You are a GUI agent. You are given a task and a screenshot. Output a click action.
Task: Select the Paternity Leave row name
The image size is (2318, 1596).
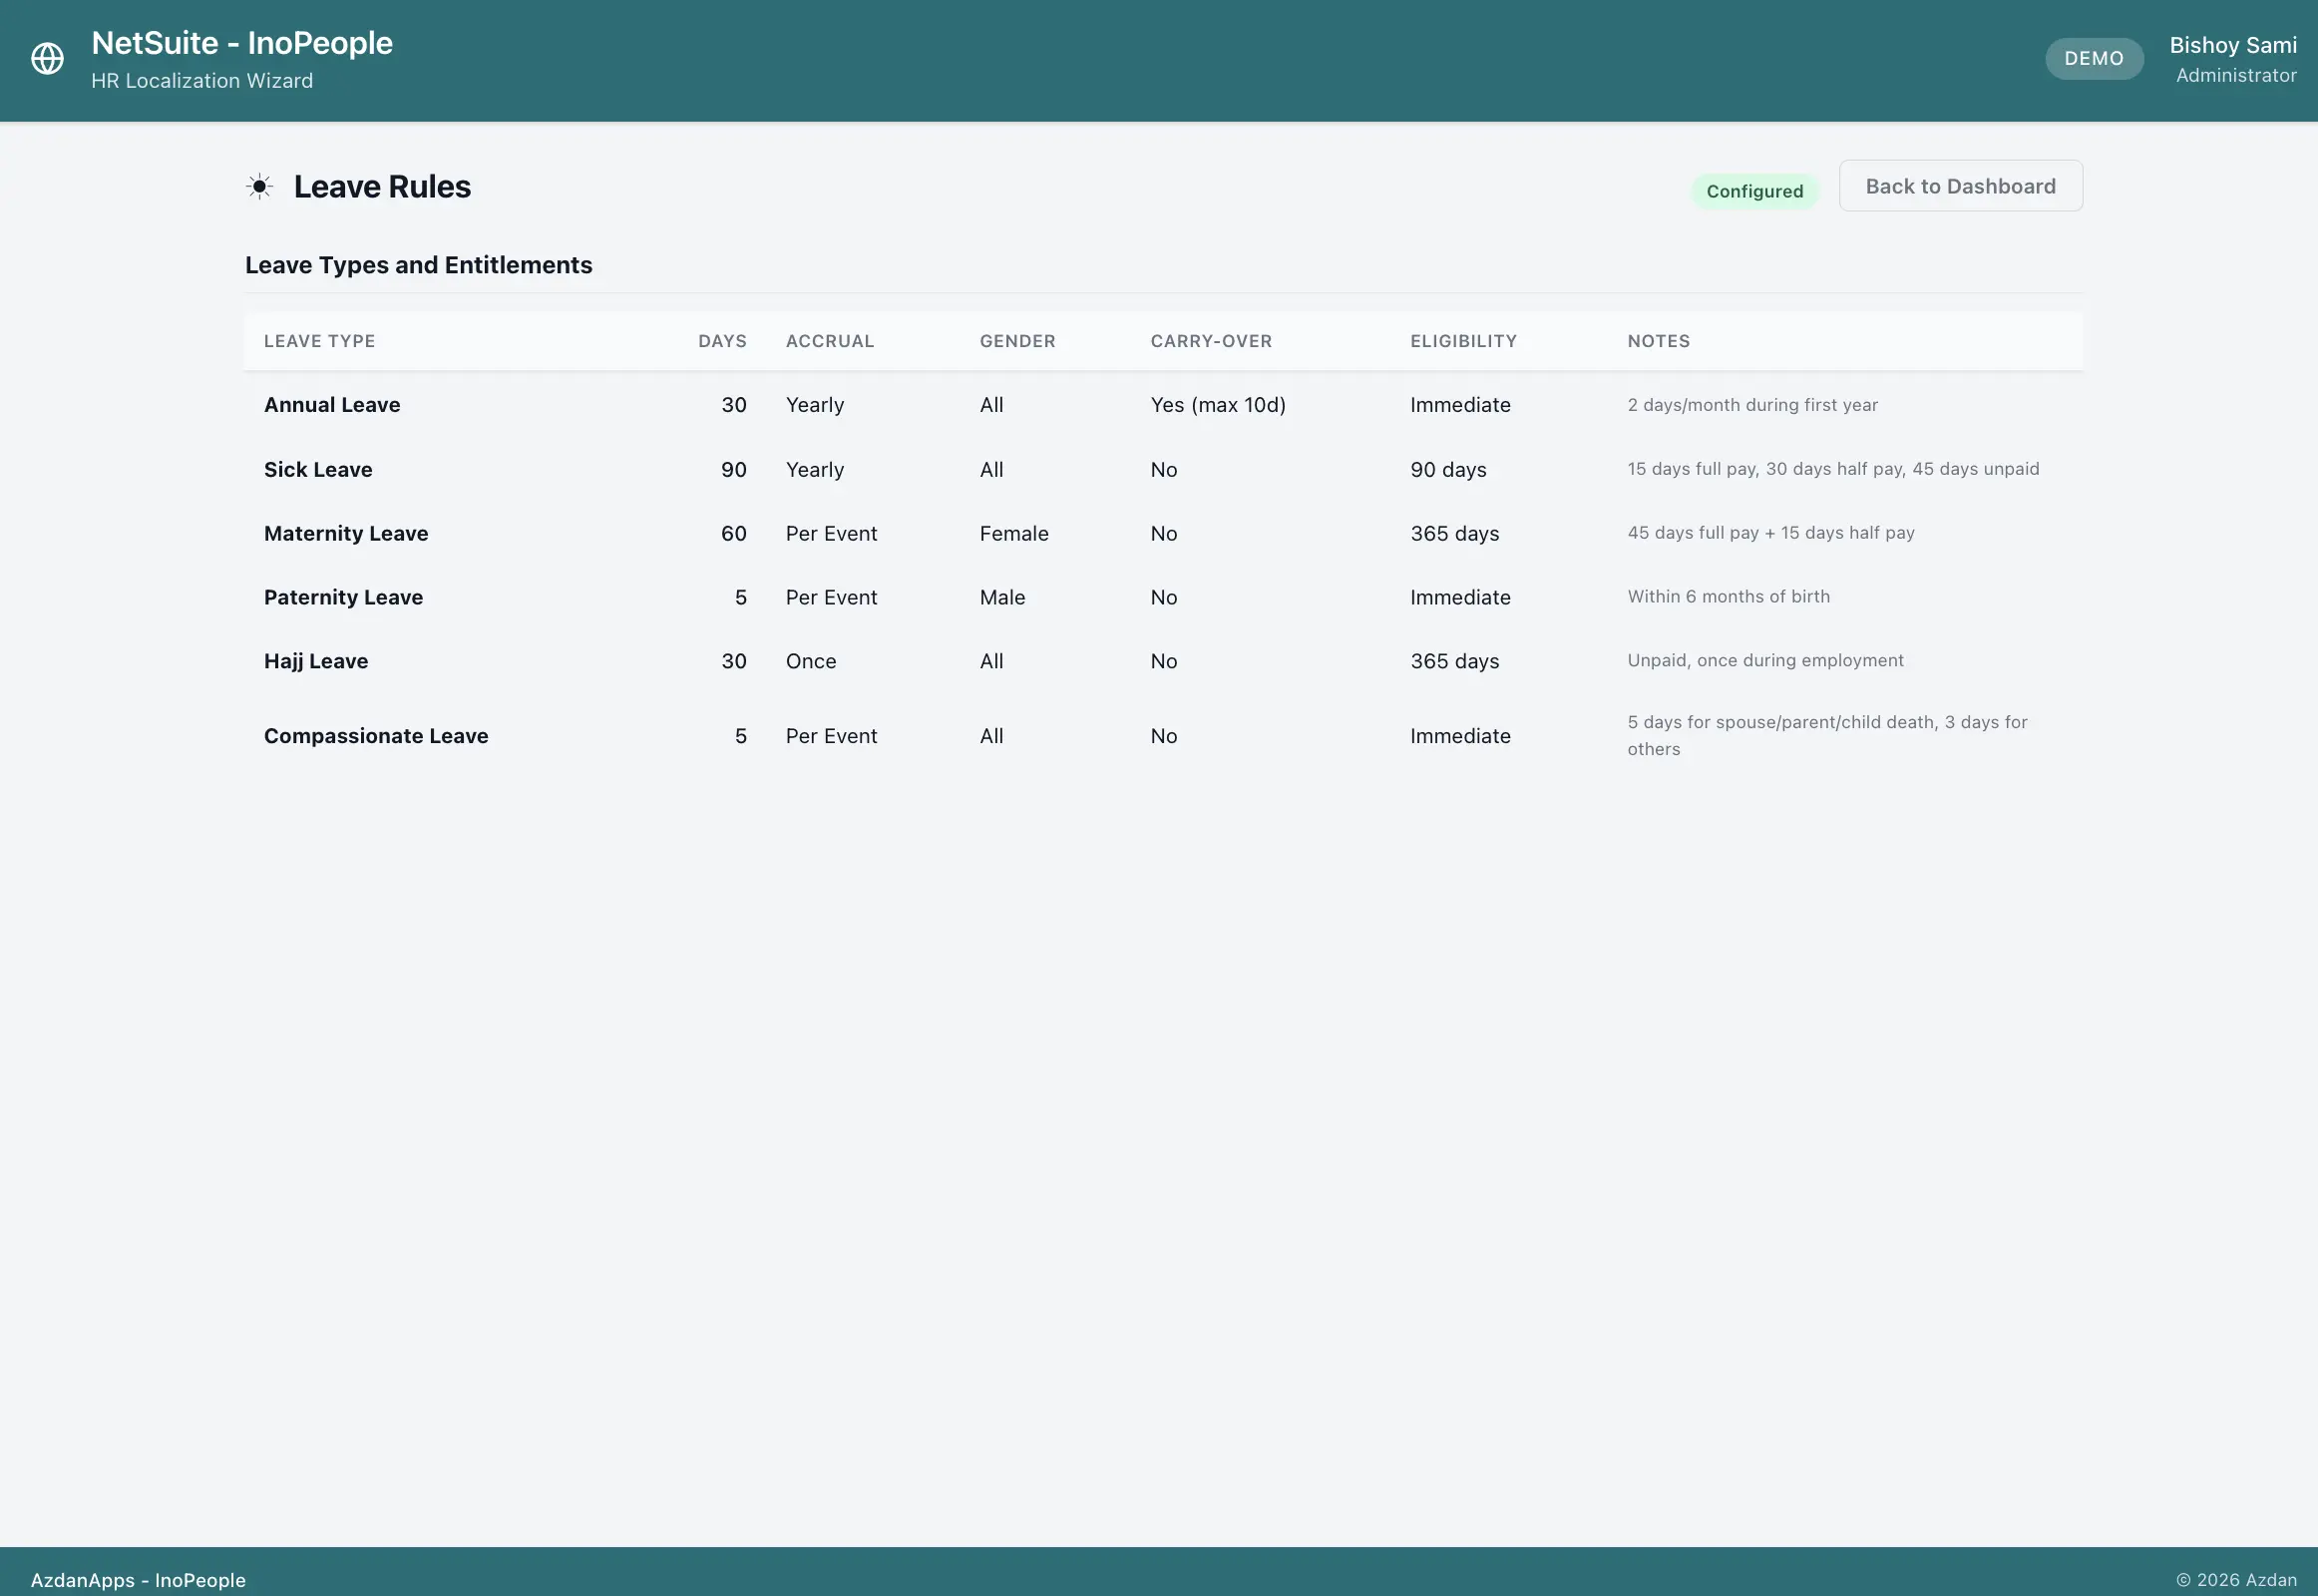(x=343, y=597)
